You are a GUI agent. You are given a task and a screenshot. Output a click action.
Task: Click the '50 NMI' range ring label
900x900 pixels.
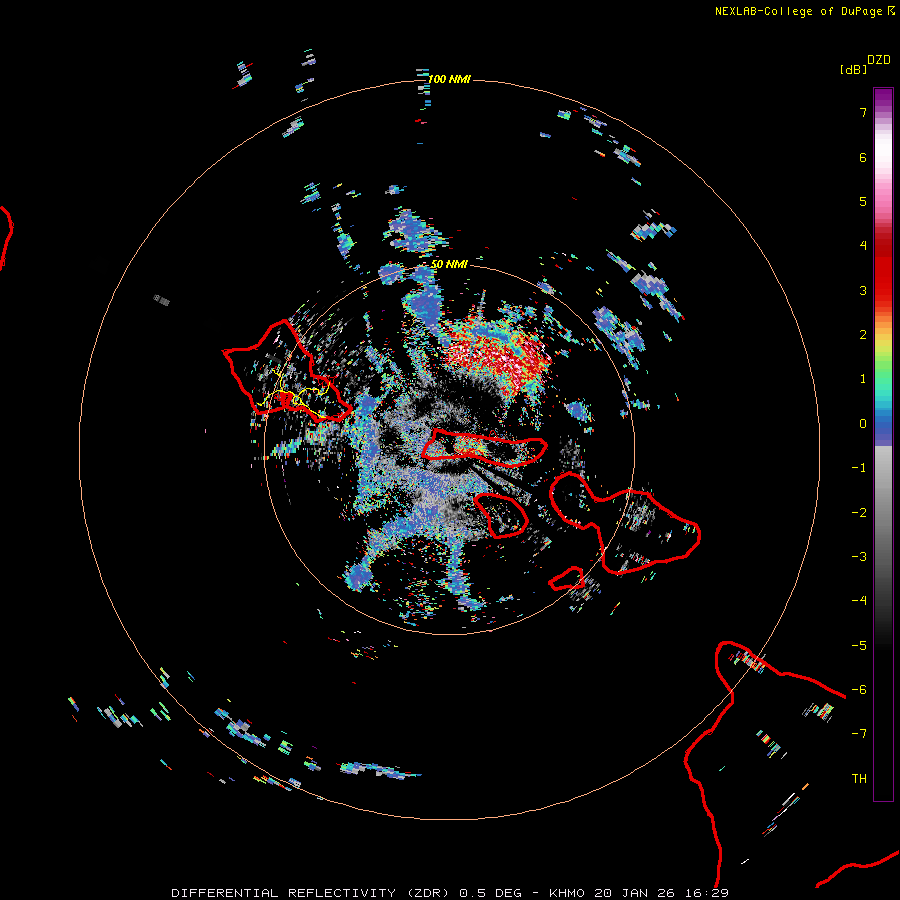449,264
